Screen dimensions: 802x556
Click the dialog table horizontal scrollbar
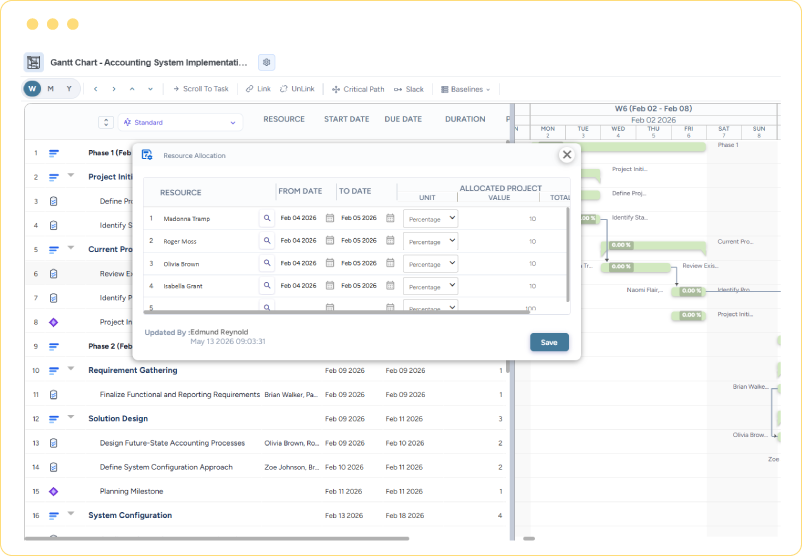337,312
